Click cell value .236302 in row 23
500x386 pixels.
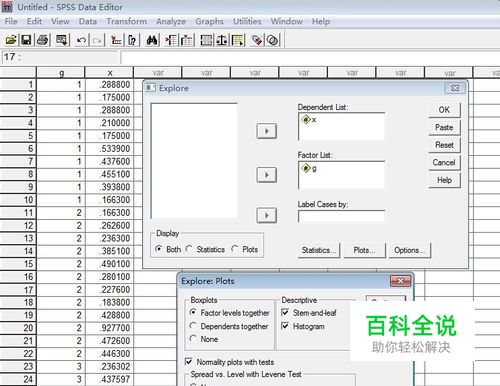click(109, 366)
